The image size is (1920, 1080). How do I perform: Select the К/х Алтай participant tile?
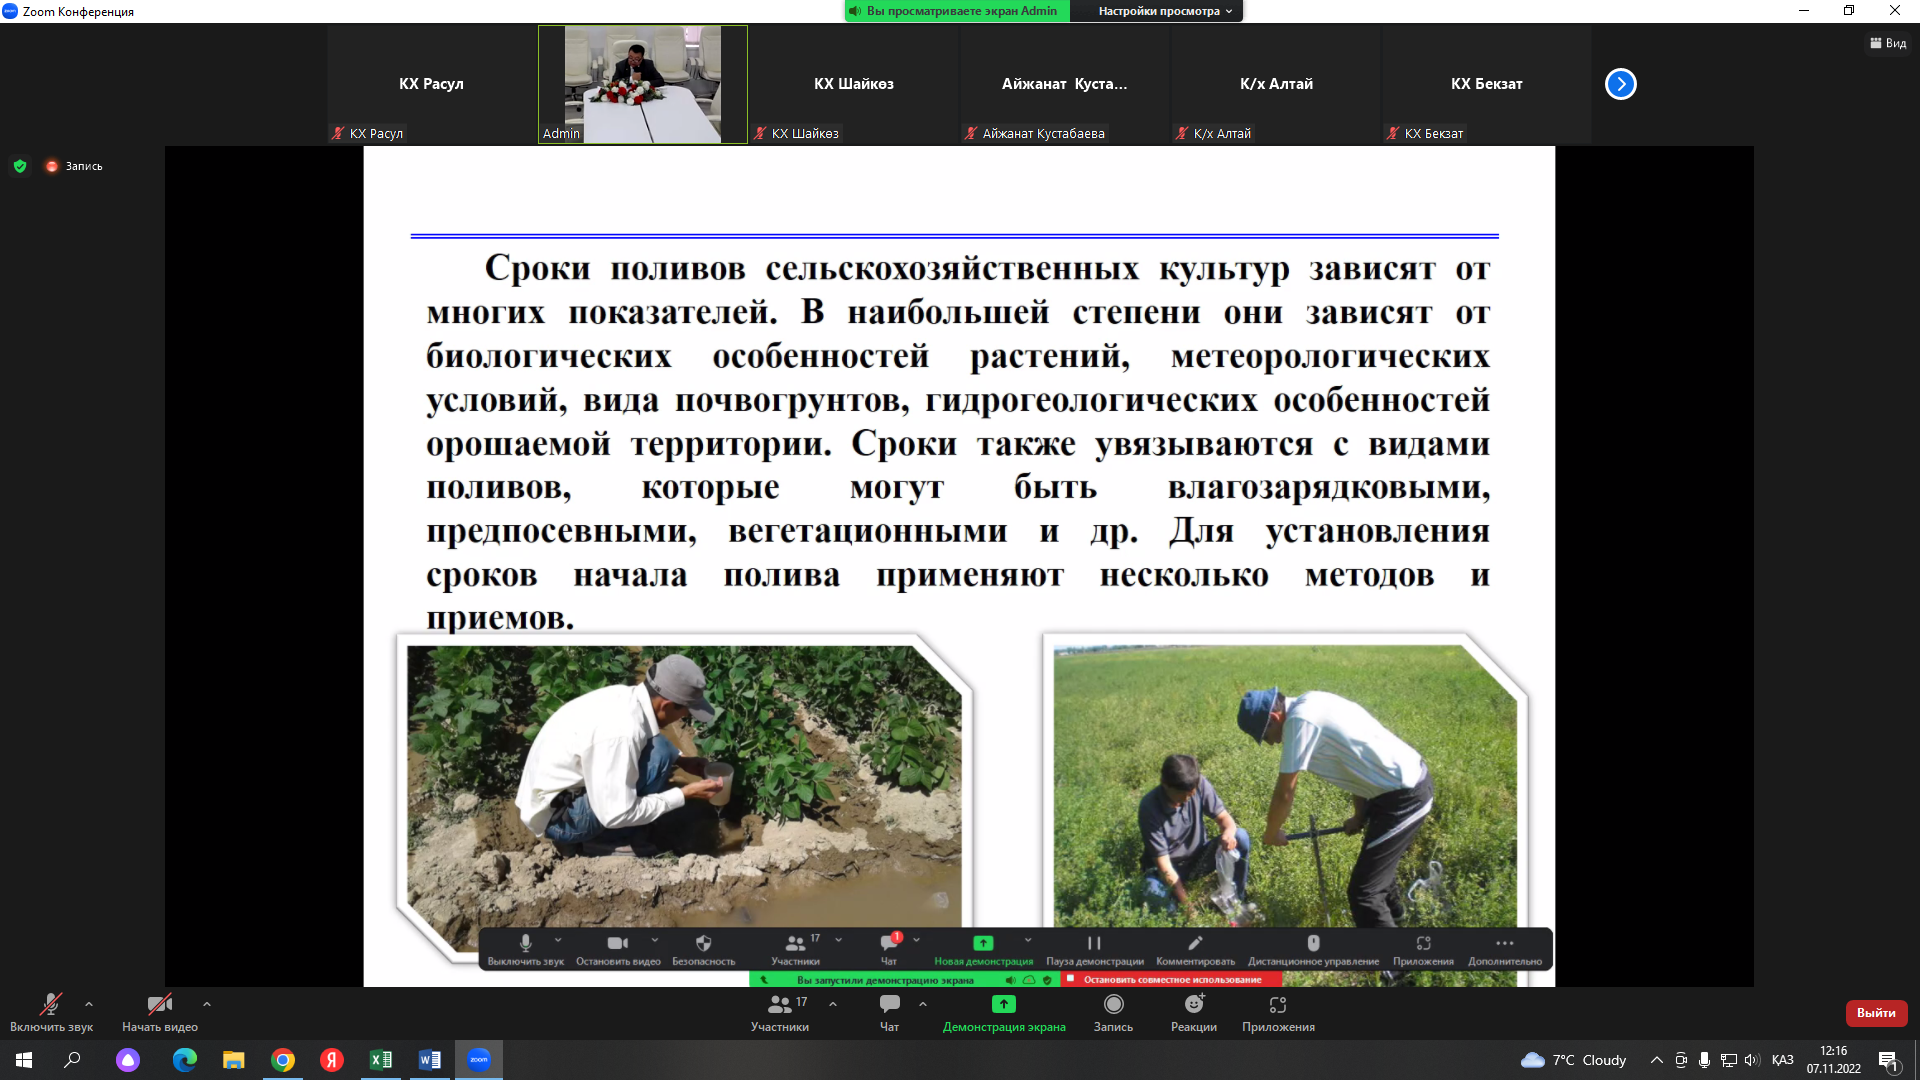pos(1276,84)
